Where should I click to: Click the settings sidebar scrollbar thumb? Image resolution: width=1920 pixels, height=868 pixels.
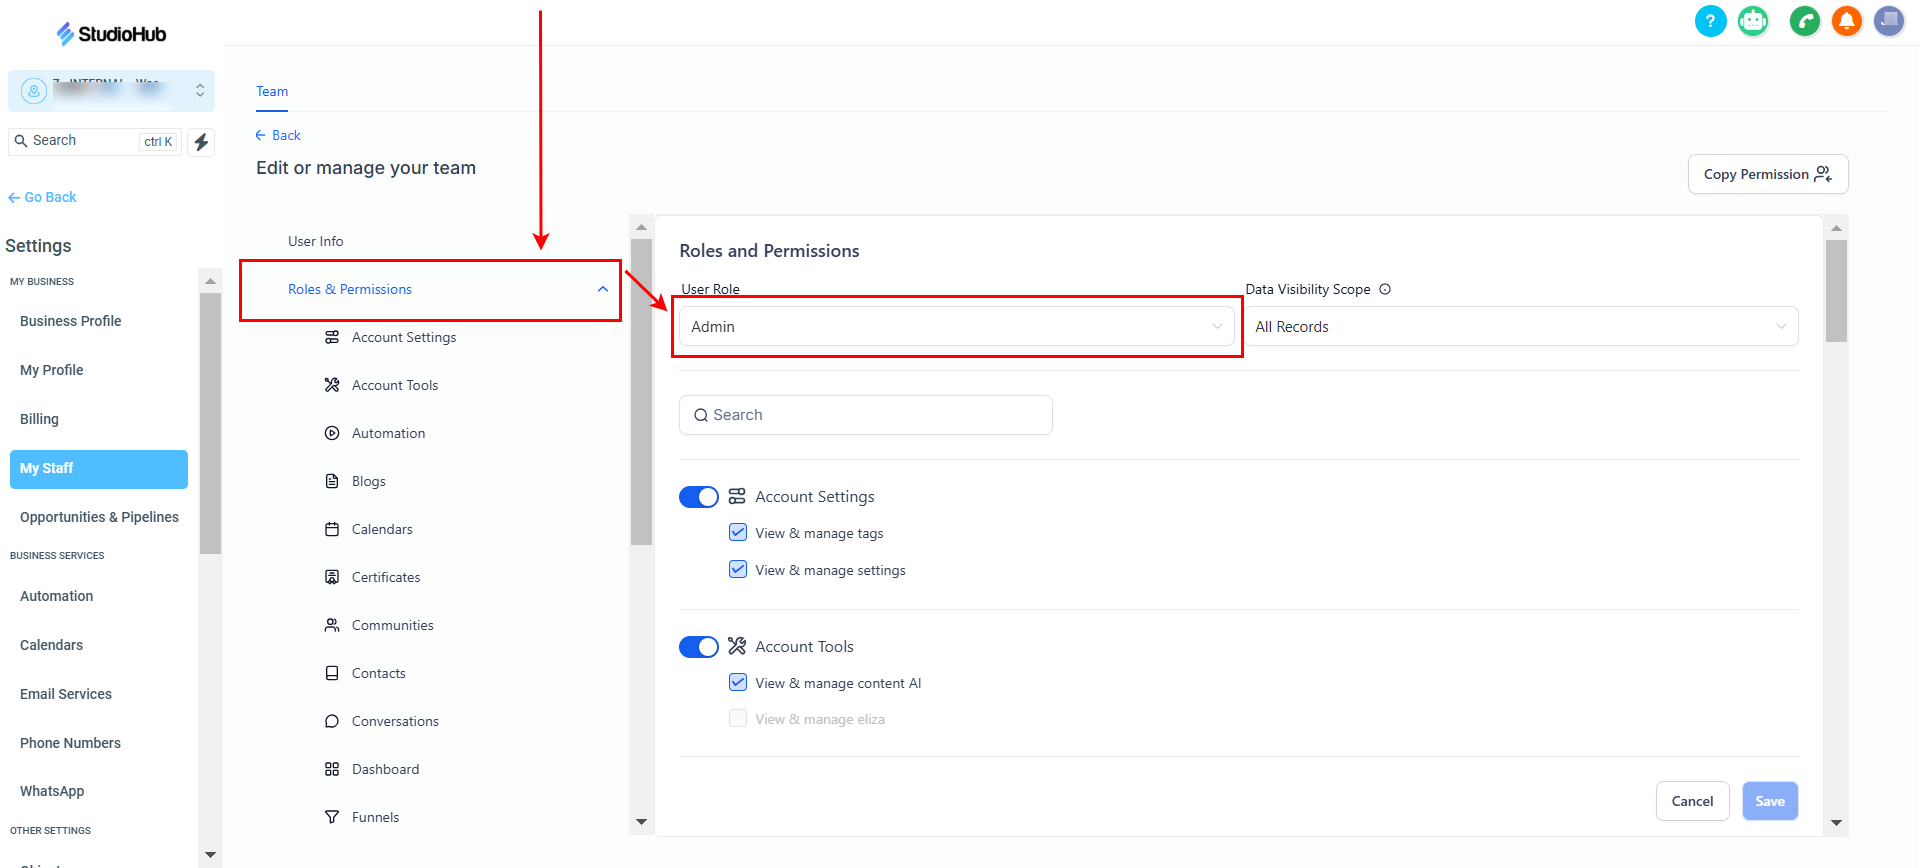pos(210,422)
